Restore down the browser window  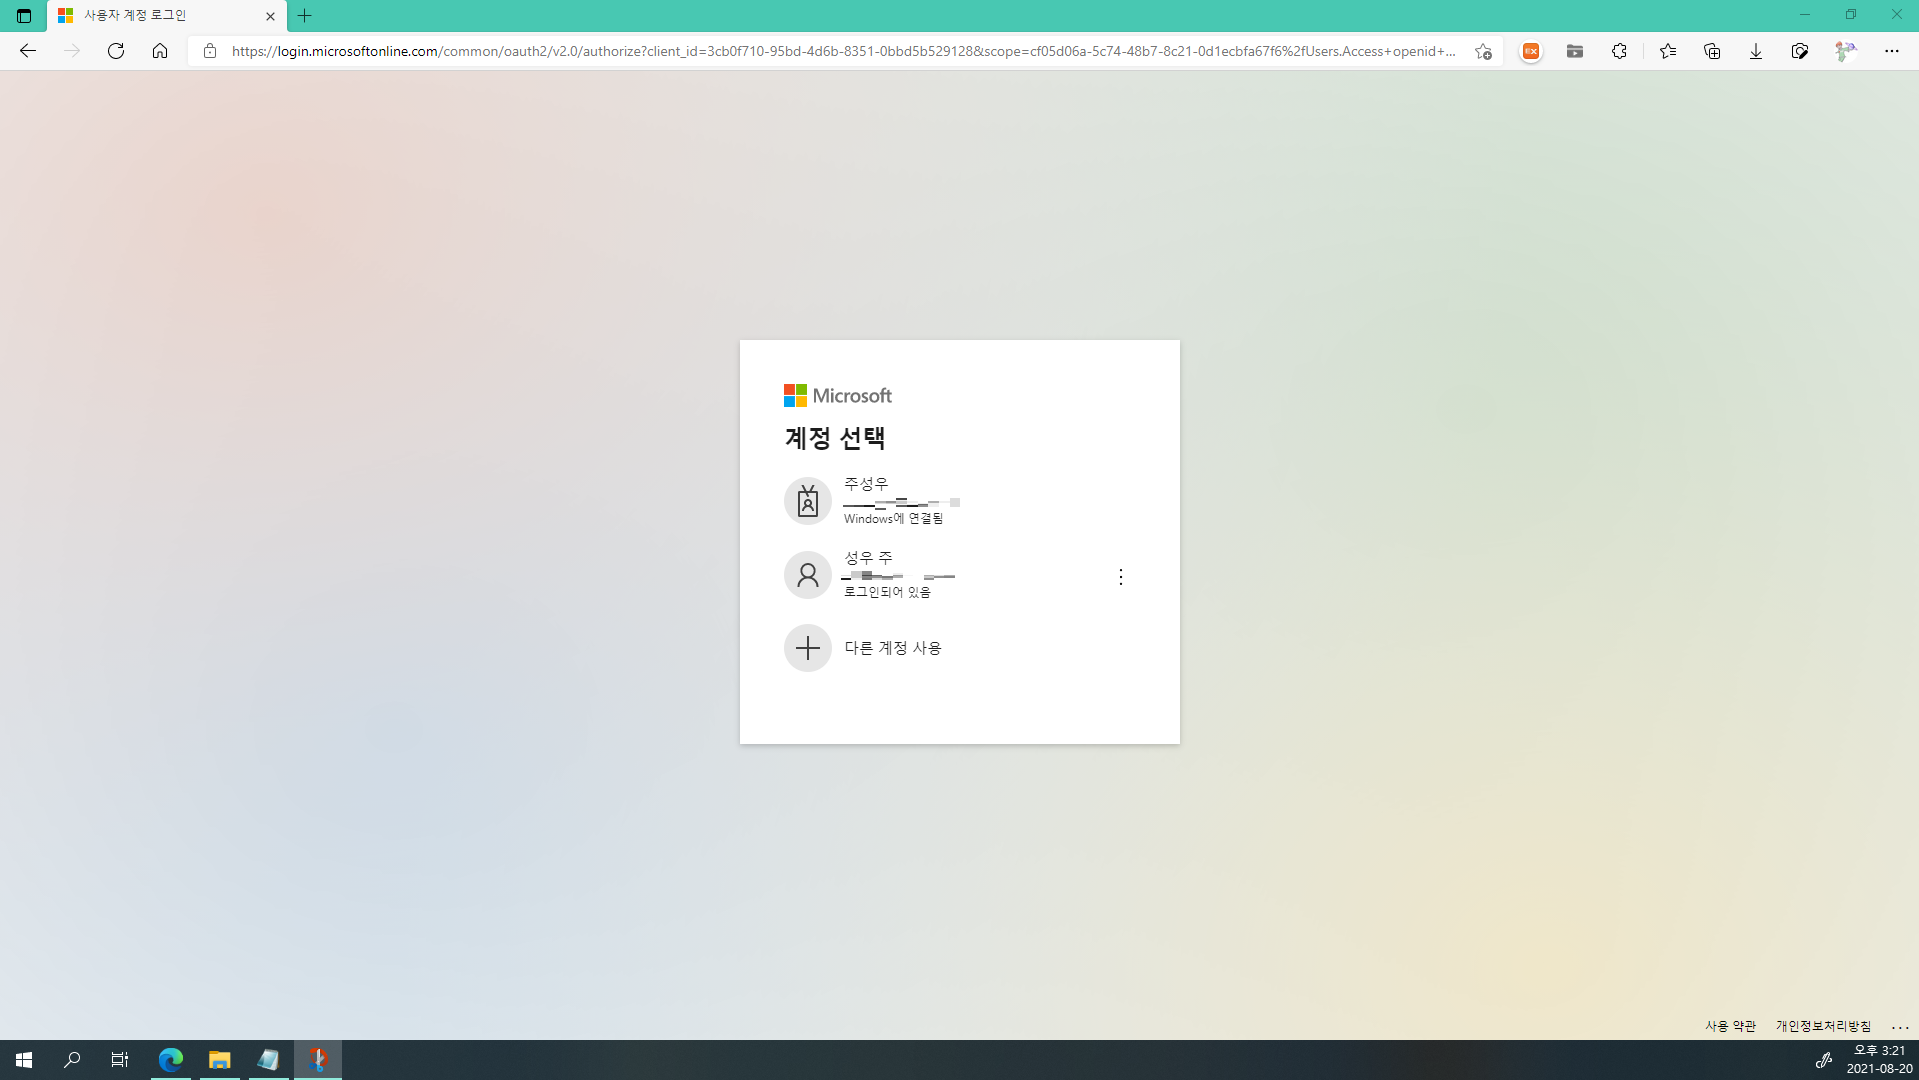tap(1851, 15)
